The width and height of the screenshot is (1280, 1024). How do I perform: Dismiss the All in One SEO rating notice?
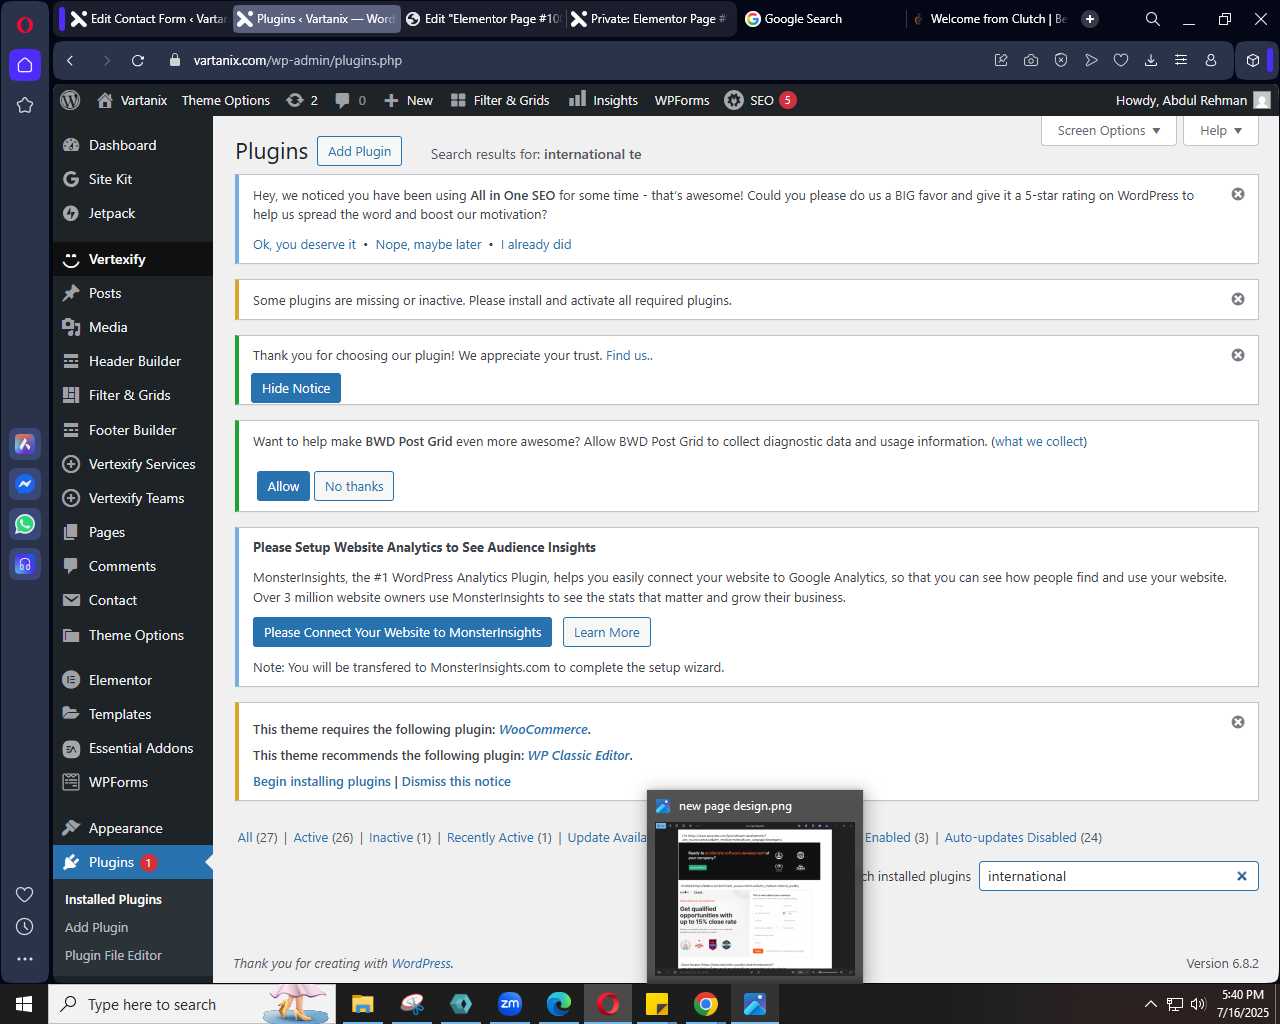pyautogui.click(x=1238, y=194)
